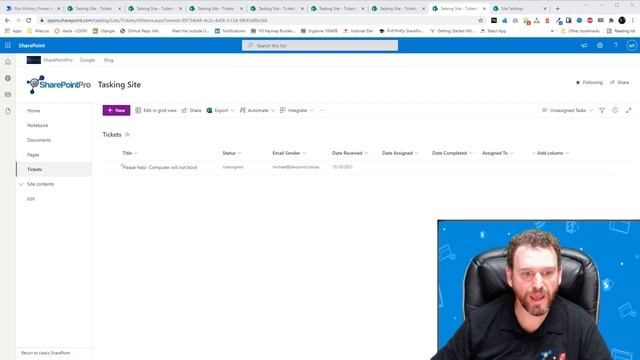Open the Unassigned Tasks view switcher
Viewport: 640px width, 360px height.
pos(567,110)
